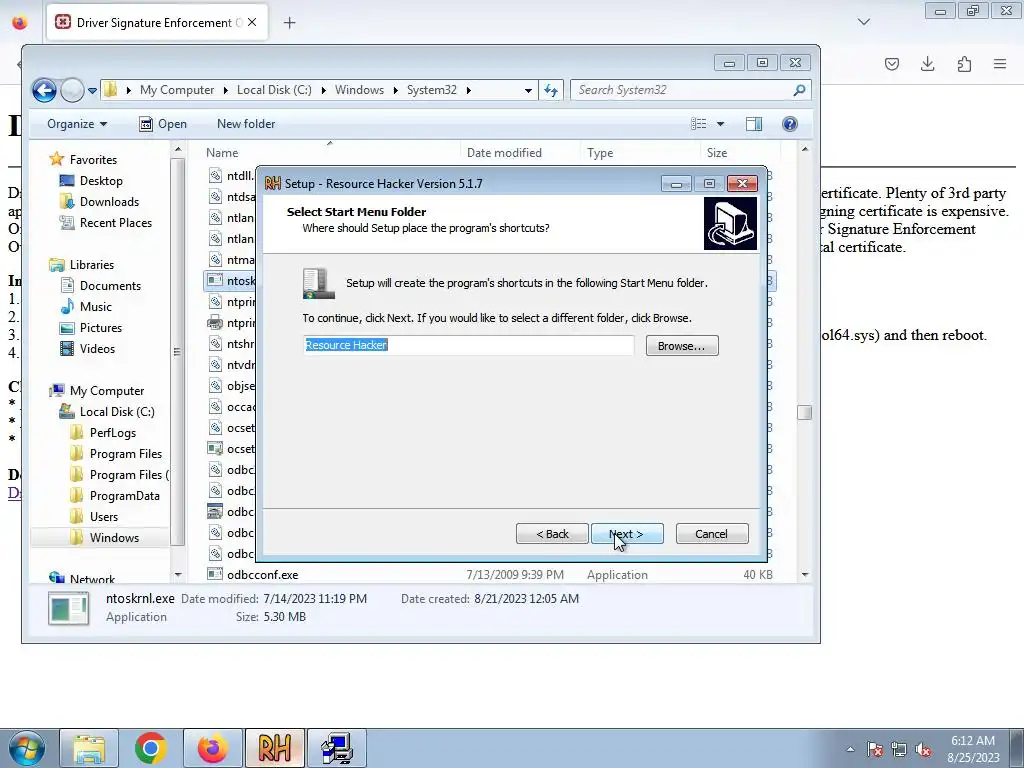Open File Explorer from taskbar
This screenshot has height=768, width=1024.
click(x=89, y=748)
